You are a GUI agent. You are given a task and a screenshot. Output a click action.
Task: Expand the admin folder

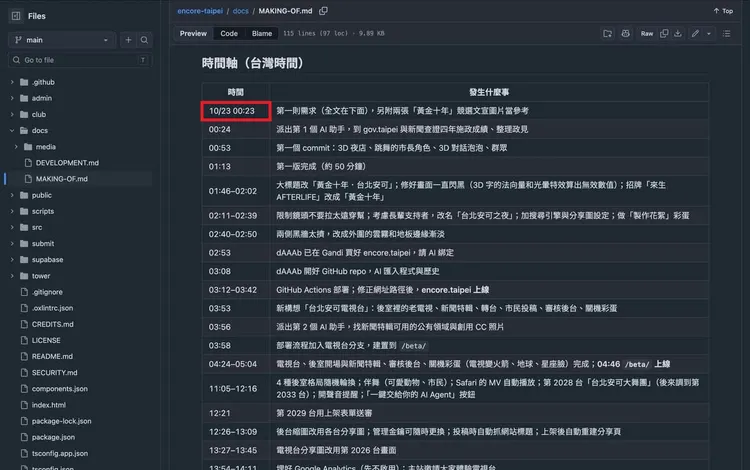click(12, 98)
